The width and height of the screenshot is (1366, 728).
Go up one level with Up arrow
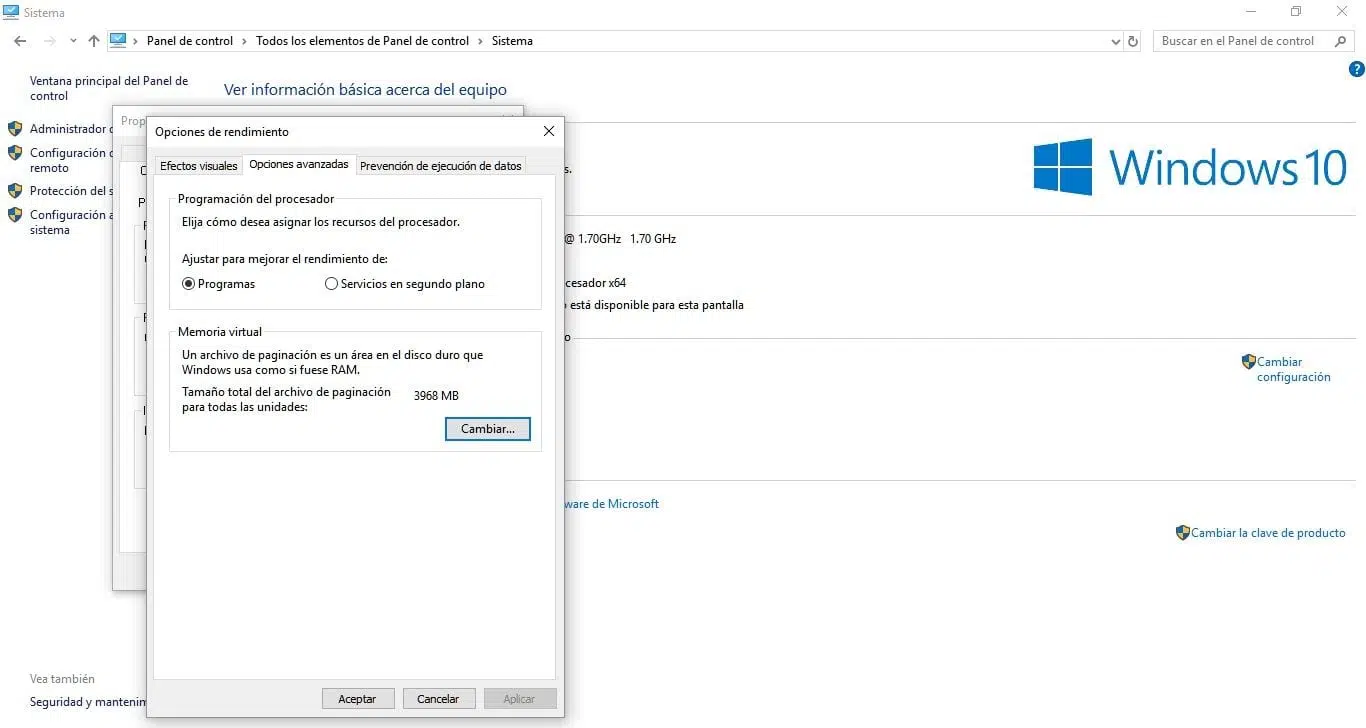click(x=94, y=41)
